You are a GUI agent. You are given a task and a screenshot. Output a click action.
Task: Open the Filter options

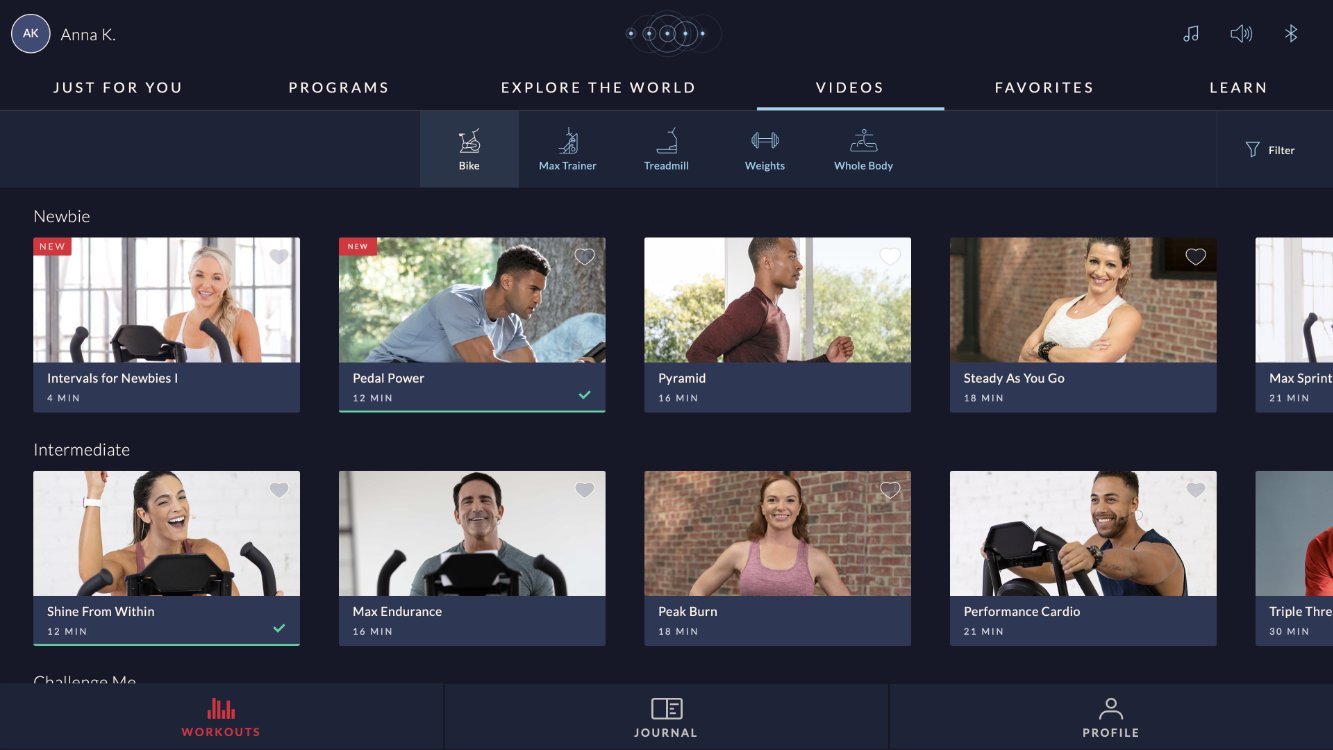[1270, 150]
